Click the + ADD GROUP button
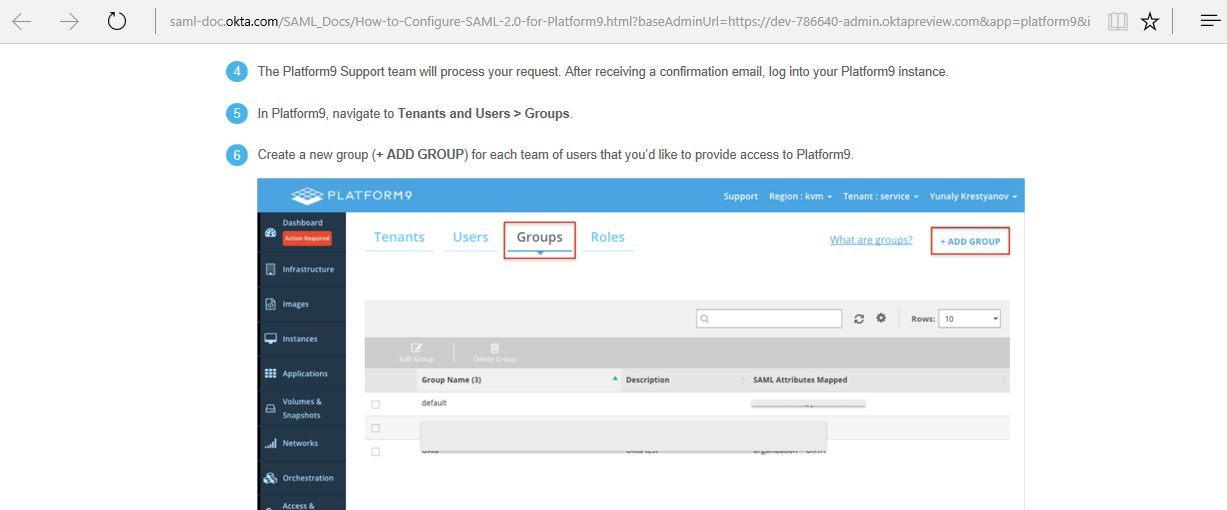This screenshot has width=1227, height=510. click(x=970, y=241)
